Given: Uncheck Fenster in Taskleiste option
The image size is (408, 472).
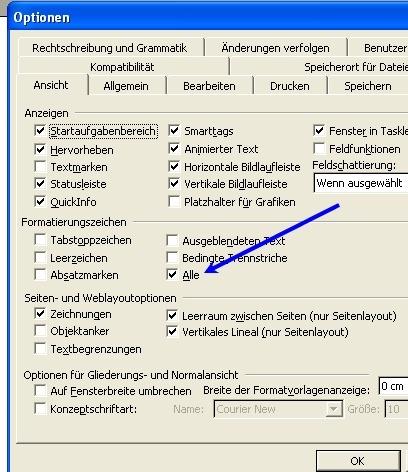Looking at the screenshot, I should 319,130.
